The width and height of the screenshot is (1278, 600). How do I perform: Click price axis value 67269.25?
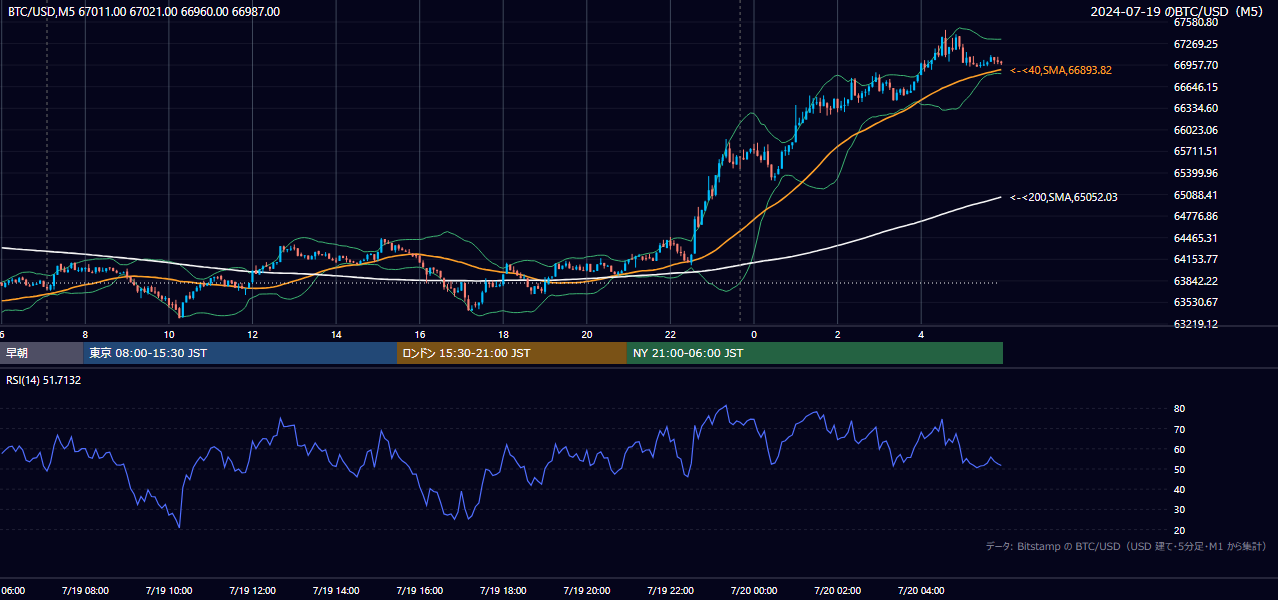(x=1196, y=44)
